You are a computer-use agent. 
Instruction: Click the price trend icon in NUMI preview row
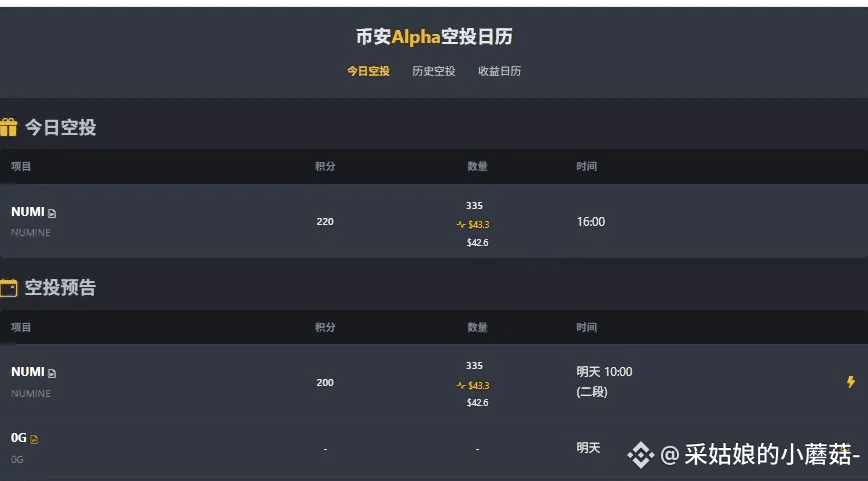[x=461, y=385]
